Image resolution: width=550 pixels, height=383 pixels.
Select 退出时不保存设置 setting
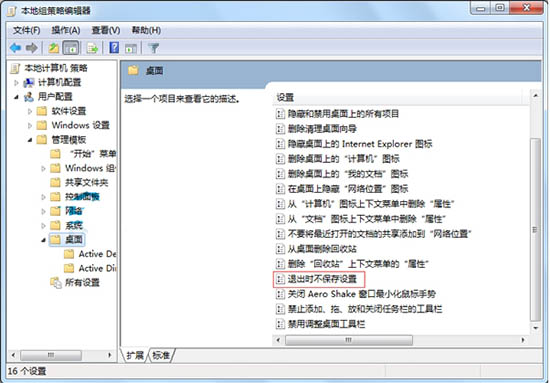click(x=322, y=279)
